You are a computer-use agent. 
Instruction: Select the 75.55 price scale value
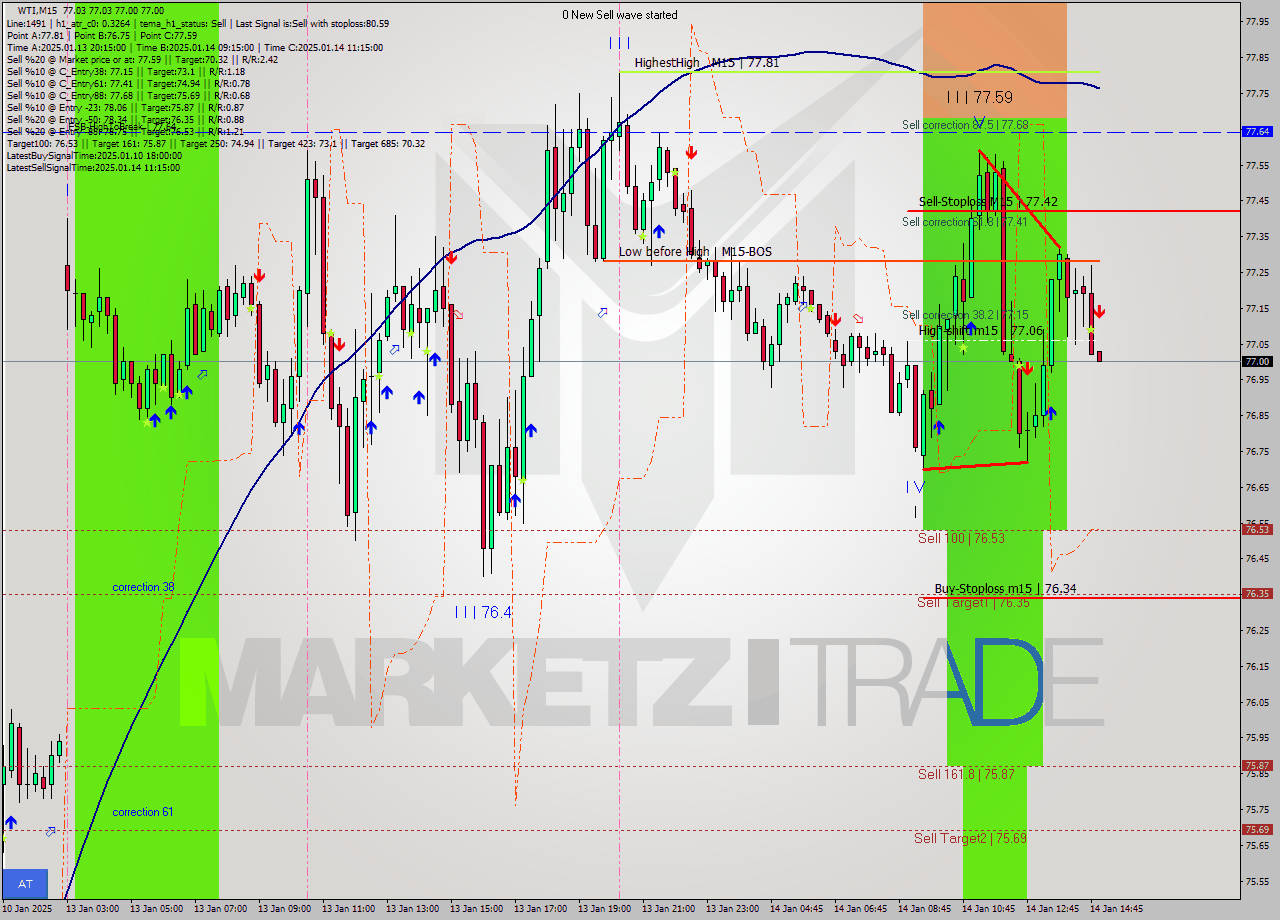tap(1256, 881)
